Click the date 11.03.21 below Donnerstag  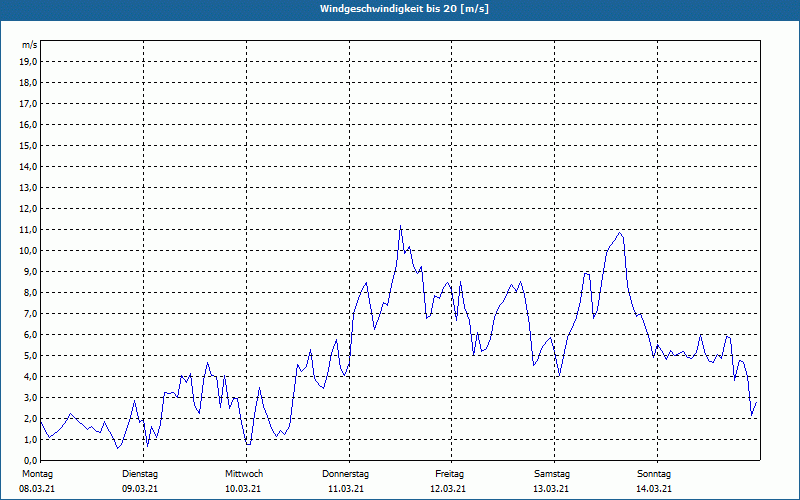point(346,489)
